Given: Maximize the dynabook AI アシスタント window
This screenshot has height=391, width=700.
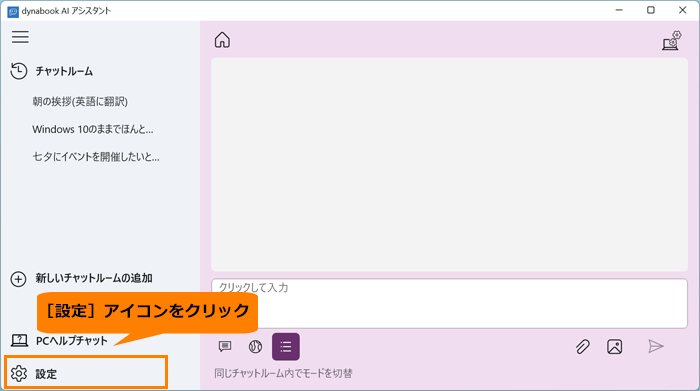Looking at the screenshot, I should [x=651, y=10].
